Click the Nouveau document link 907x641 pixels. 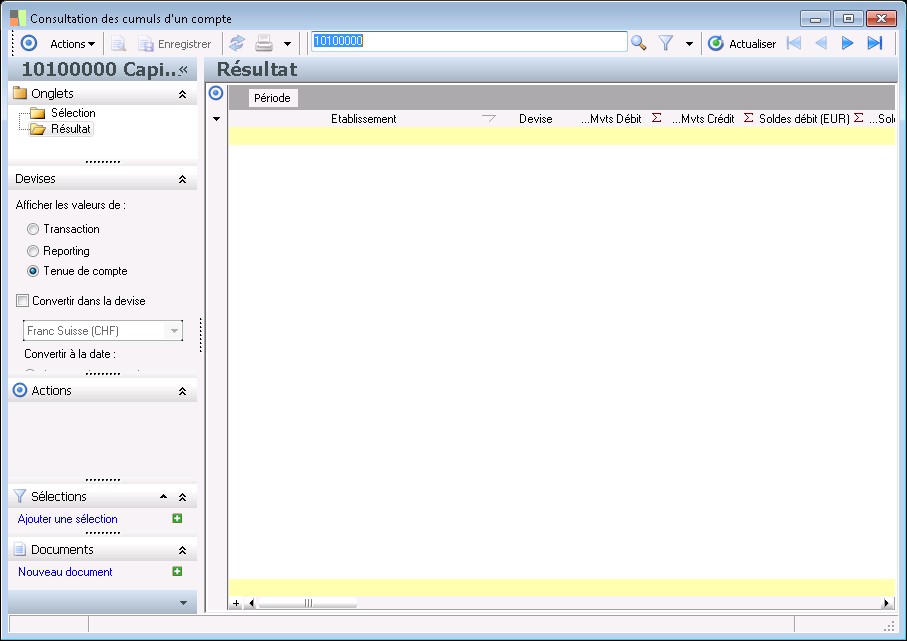point(65,572)
